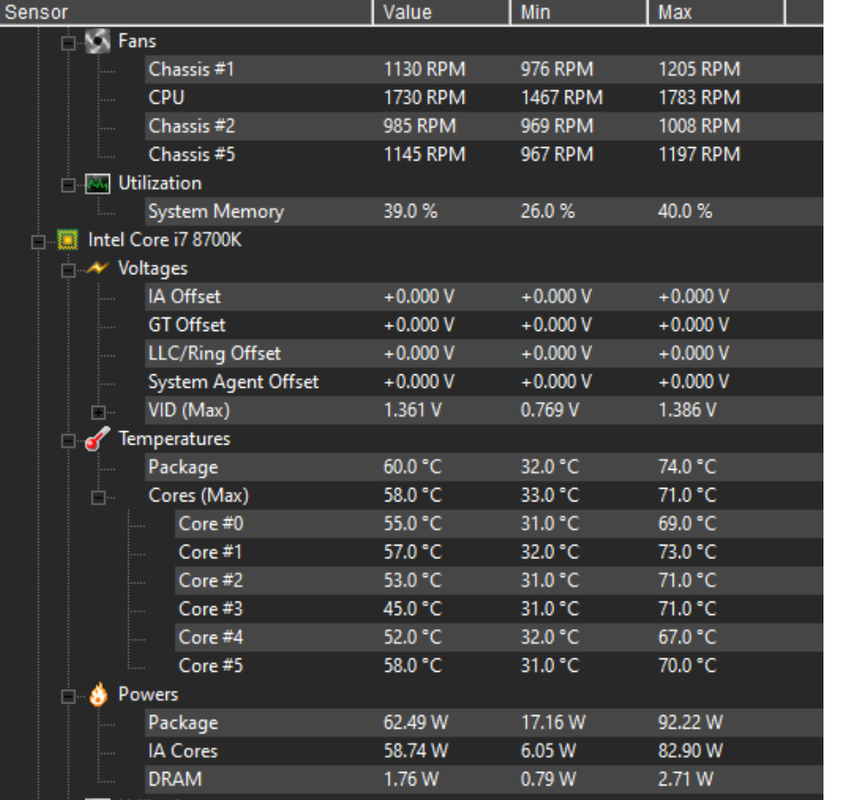
Task: Select the CPU fan row
Action: coord(484,98)
